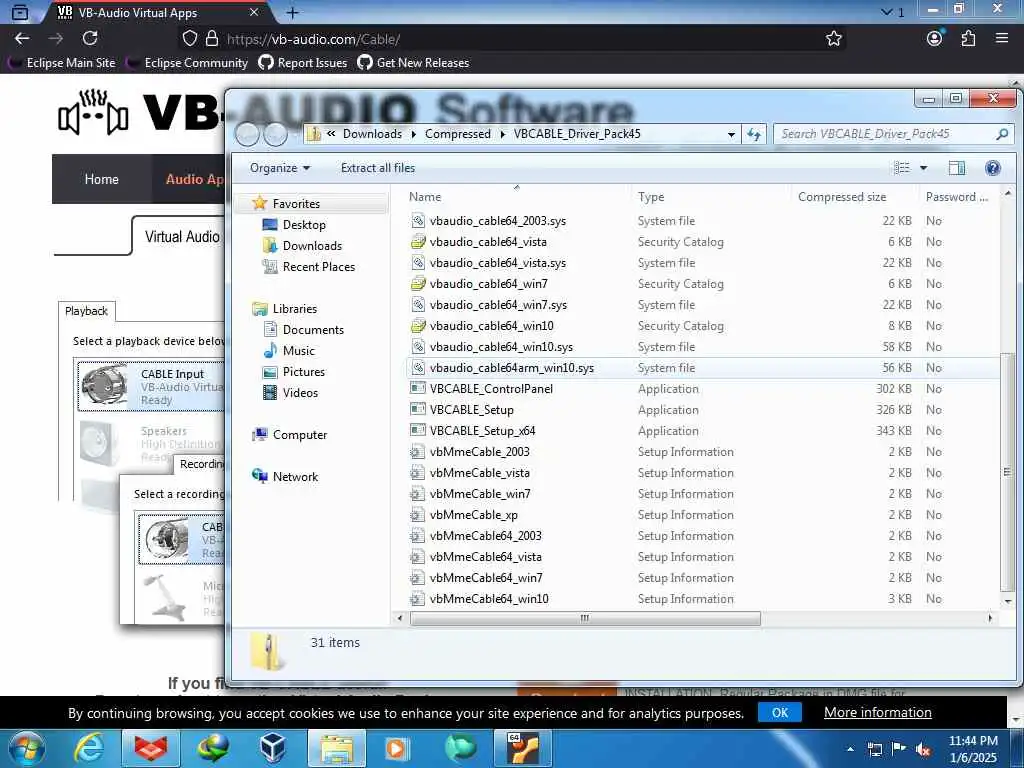Click Extract all files
The width and height of the screenshot is (1024, 768).
click(377, 168)
